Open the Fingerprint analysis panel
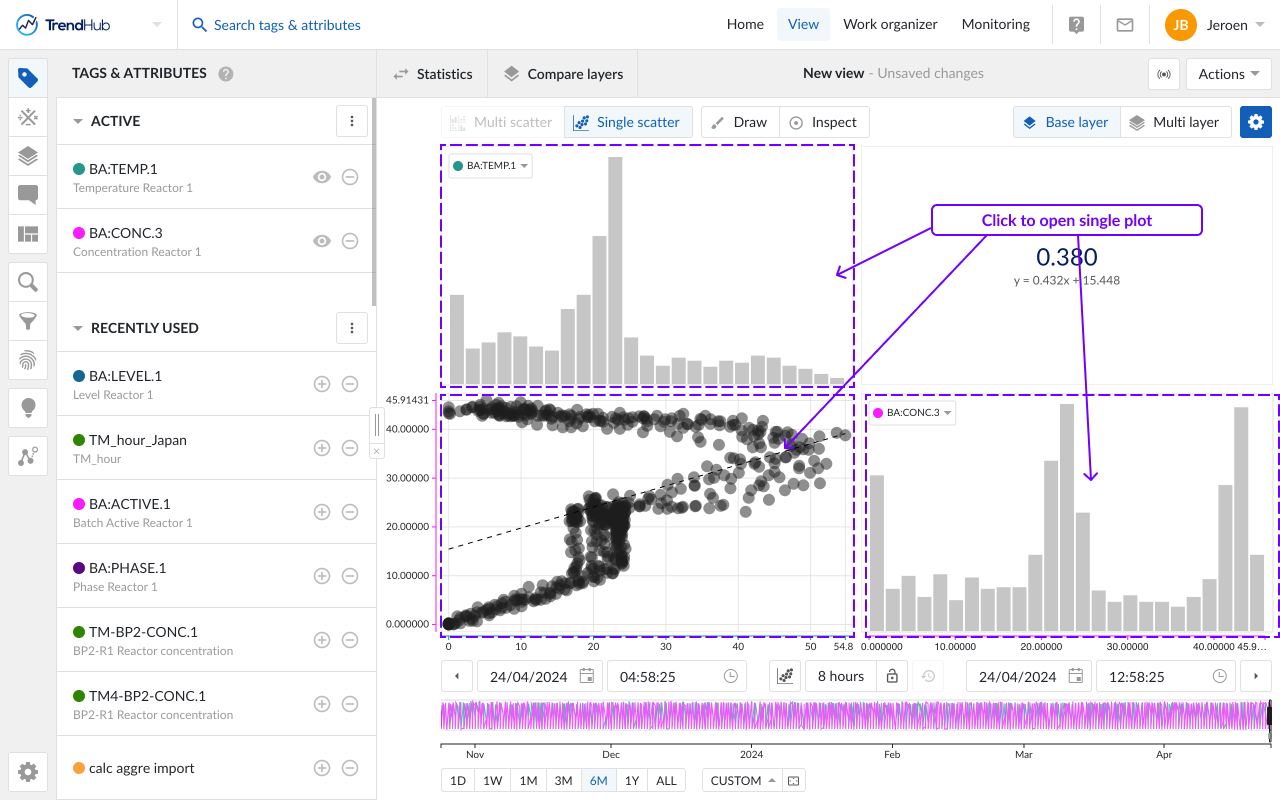1280x800 pixels. coord(27,361)
